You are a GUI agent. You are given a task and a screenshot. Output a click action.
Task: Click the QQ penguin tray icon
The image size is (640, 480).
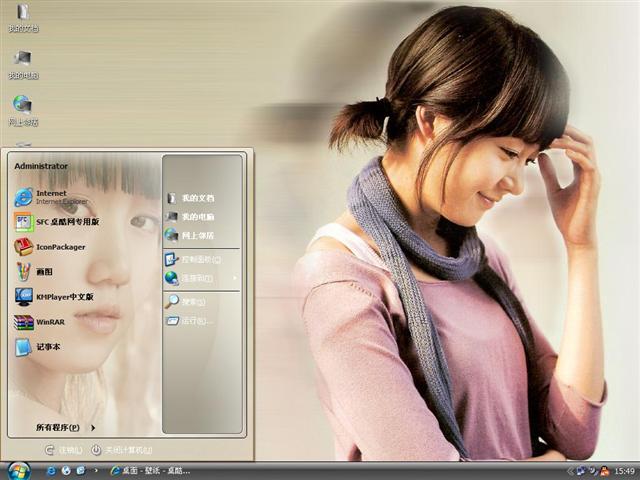(x=605, y=471)
